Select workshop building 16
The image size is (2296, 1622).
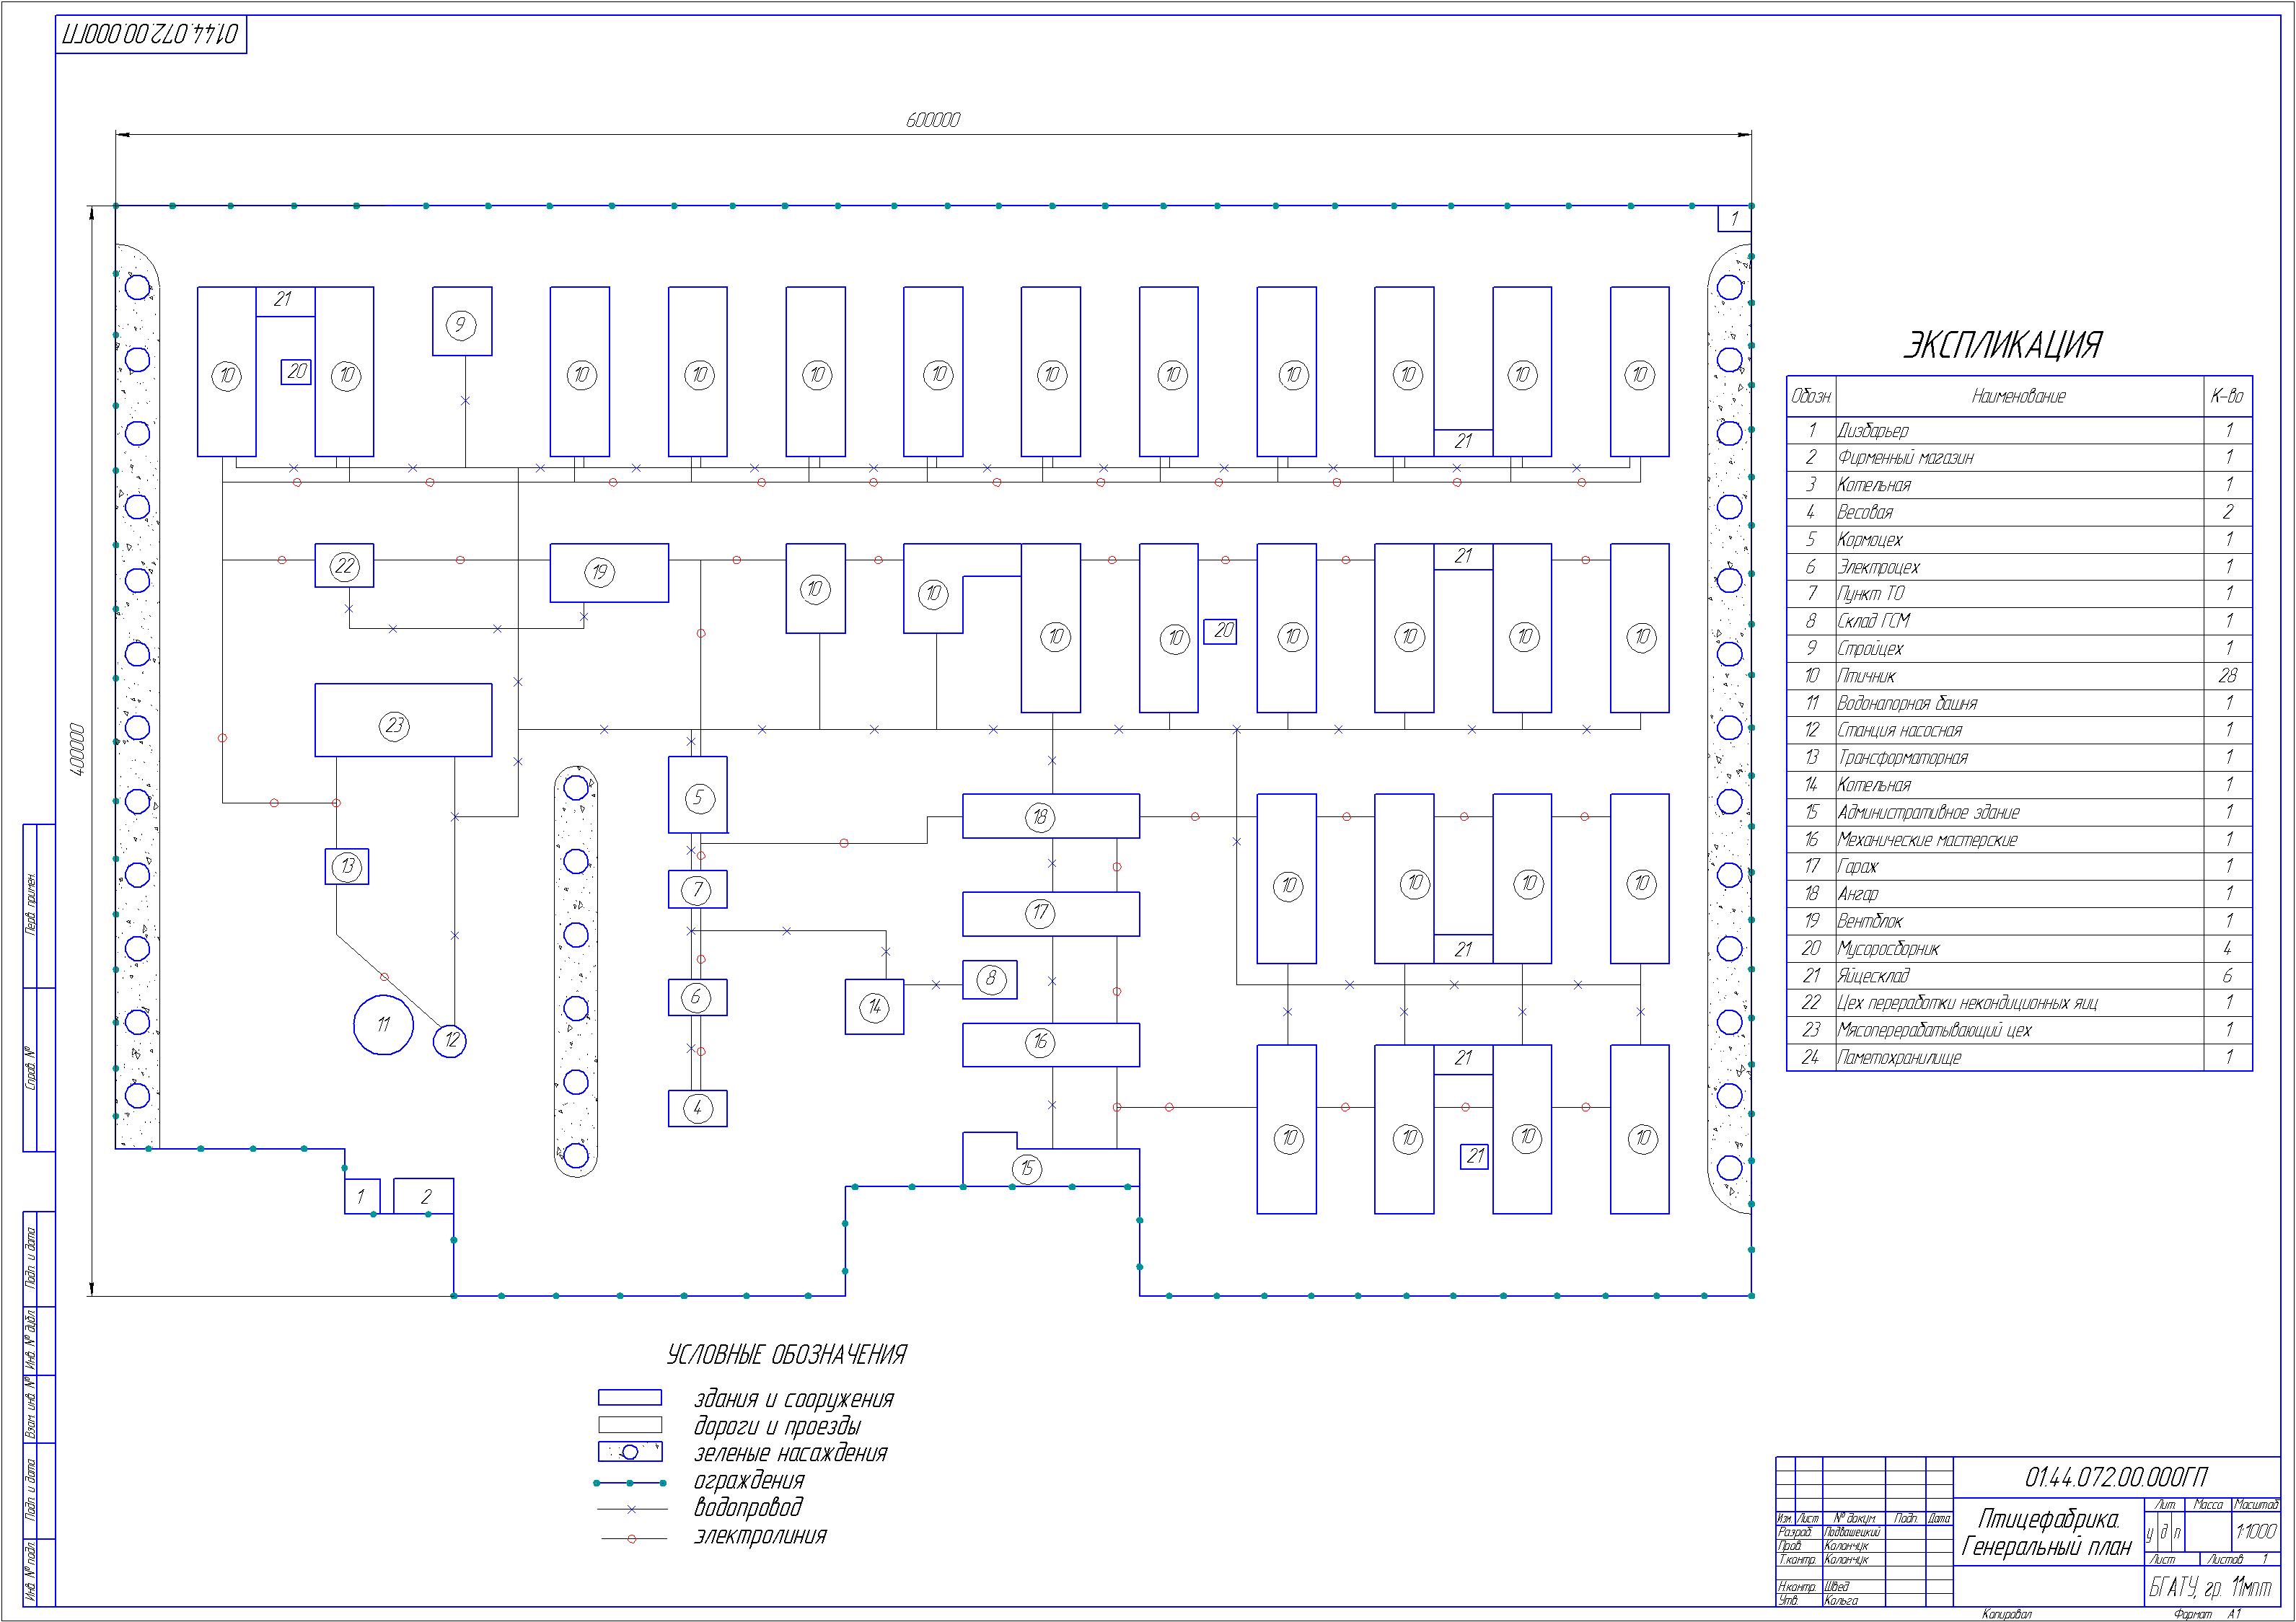(1051, 1045)
